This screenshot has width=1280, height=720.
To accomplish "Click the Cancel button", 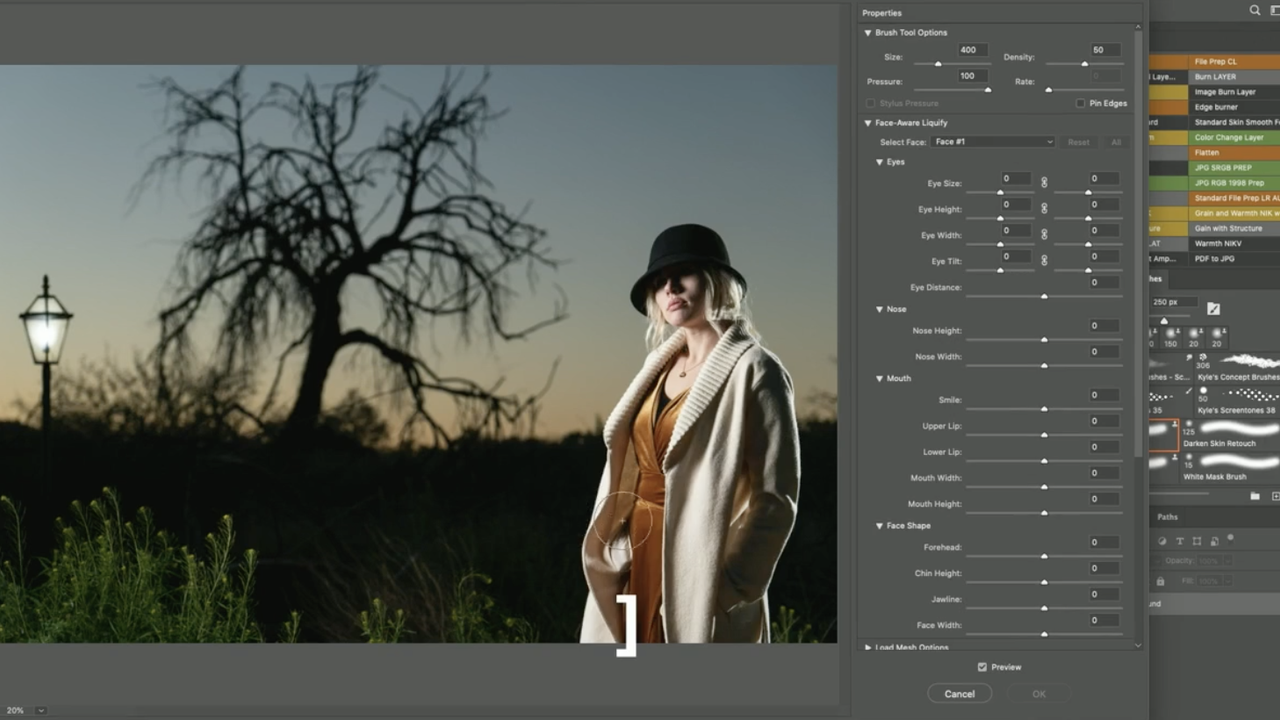I will tap(959, 693).
